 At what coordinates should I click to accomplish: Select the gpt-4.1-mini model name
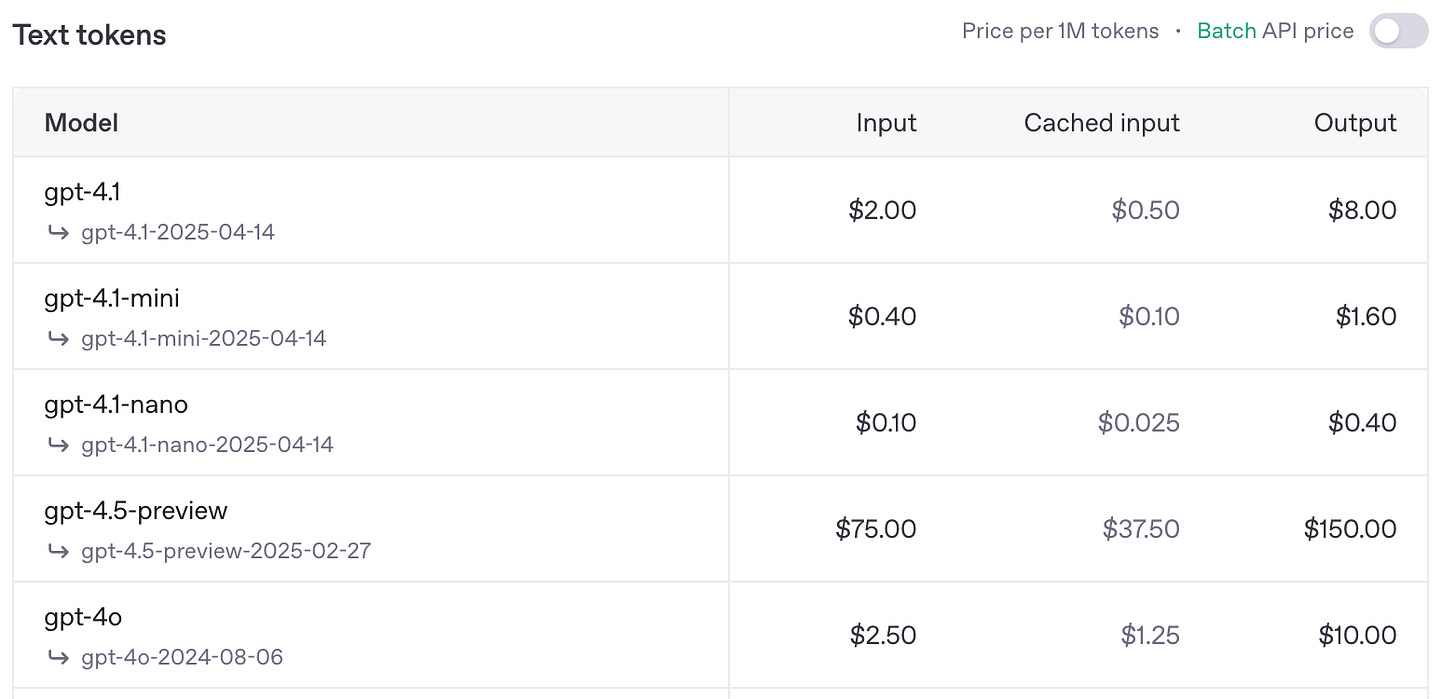pyautogui.click(x=112, y=298)
